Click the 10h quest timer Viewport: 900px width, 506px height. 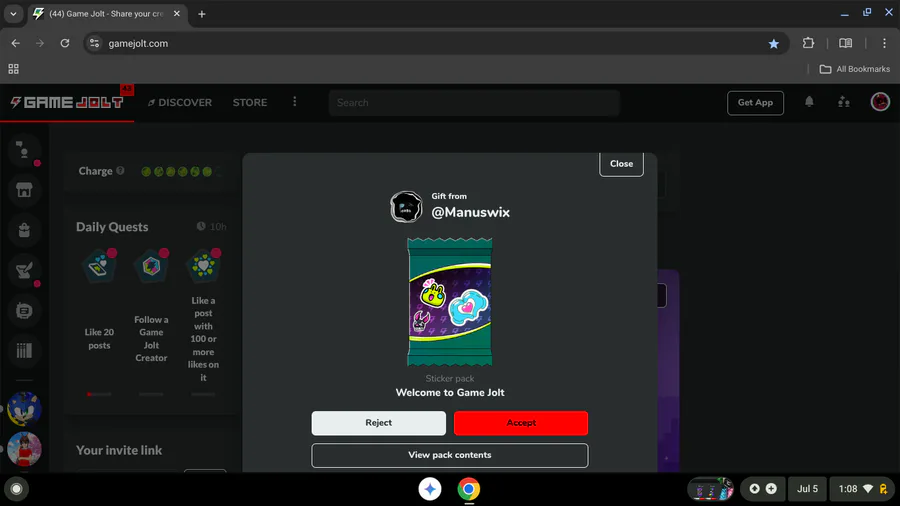[212, 227]
